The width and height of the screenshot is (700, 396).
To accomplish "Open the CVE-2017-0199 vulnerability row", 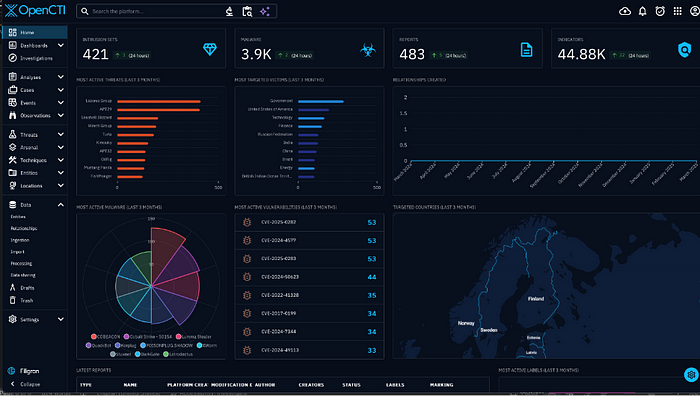I will [x=309, y=313].
